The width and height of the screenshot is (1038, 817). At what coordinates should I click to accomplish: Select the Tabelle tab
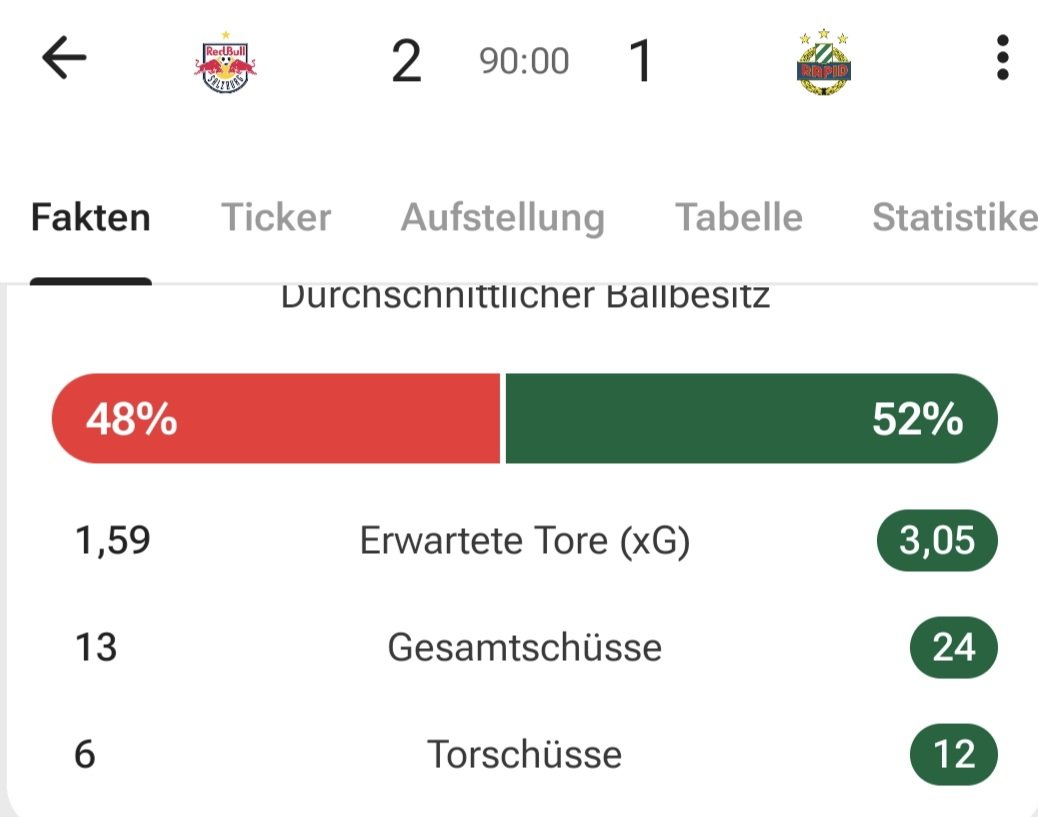tap(738, 217)
